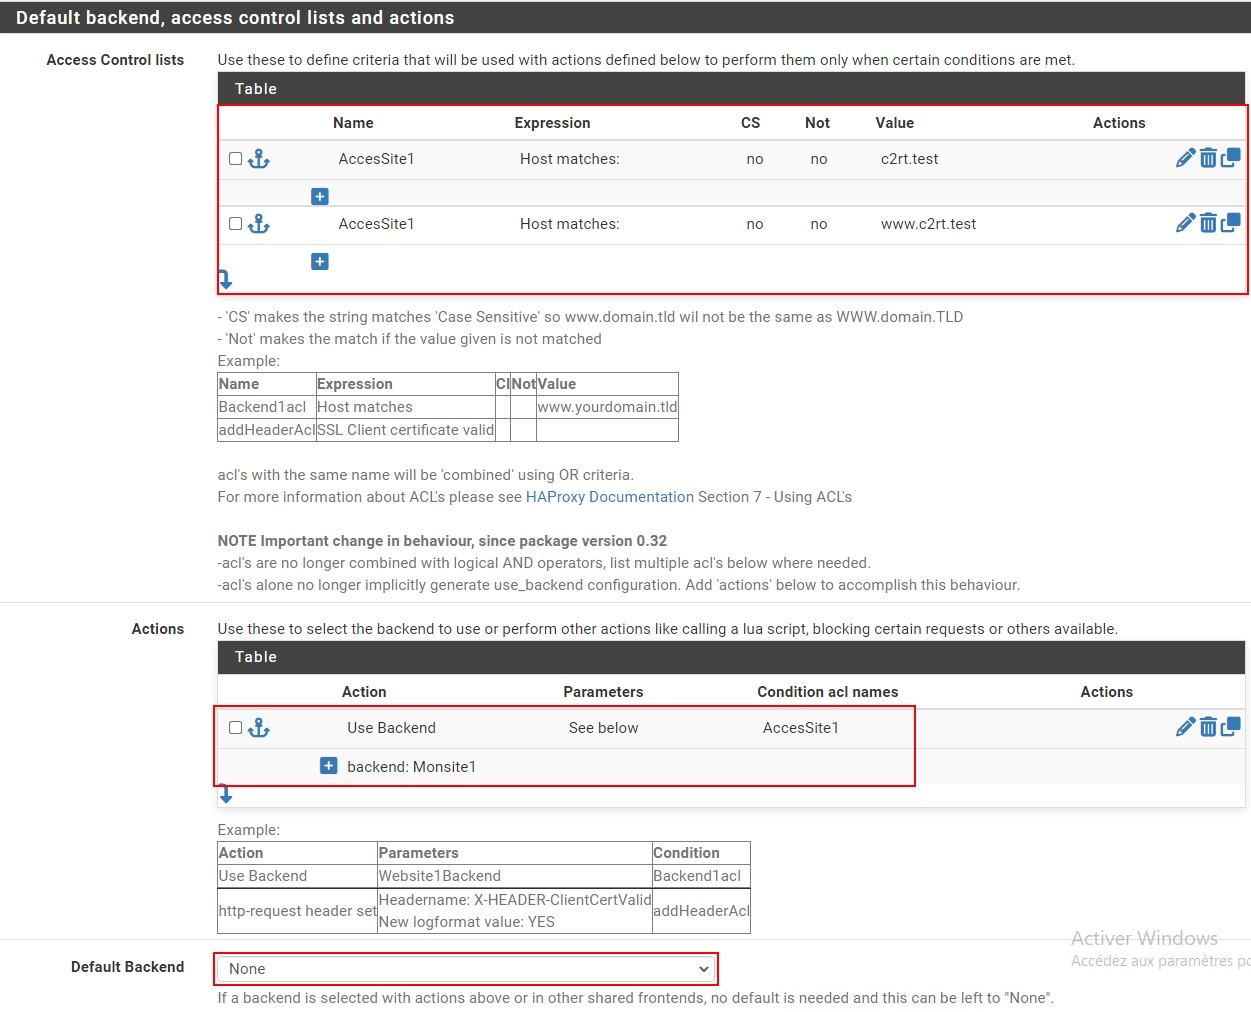
Task: Click anchor icon in www.c2rt.test ACL row
Action: (259, 224)
